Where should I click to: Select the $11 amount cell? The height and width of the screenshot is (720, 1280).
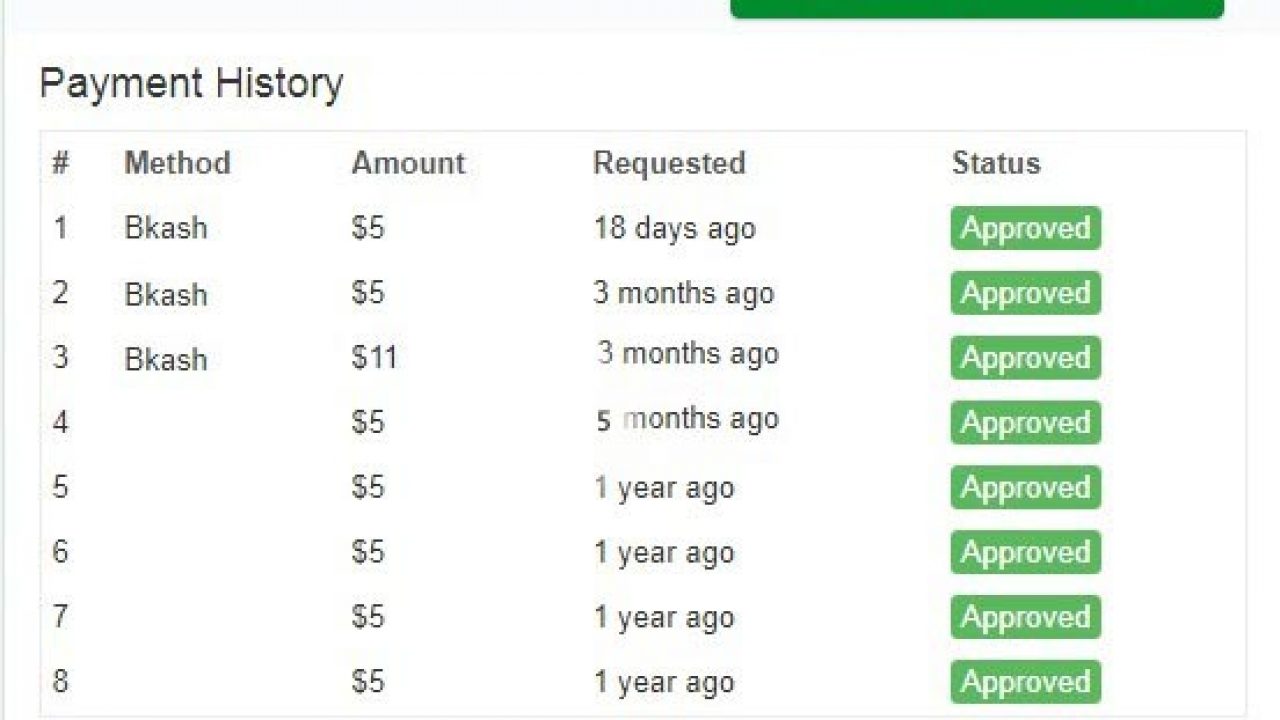click(x=374, y=358)
